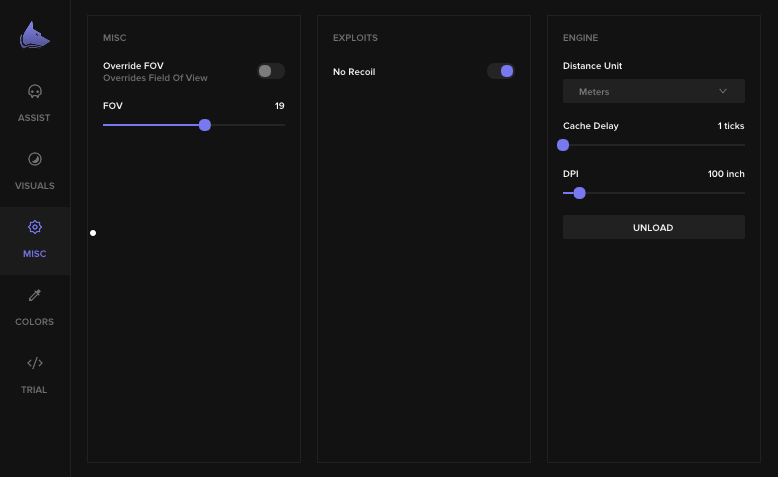
Task: Select the Misc gear icon
Action: point(35,227)
